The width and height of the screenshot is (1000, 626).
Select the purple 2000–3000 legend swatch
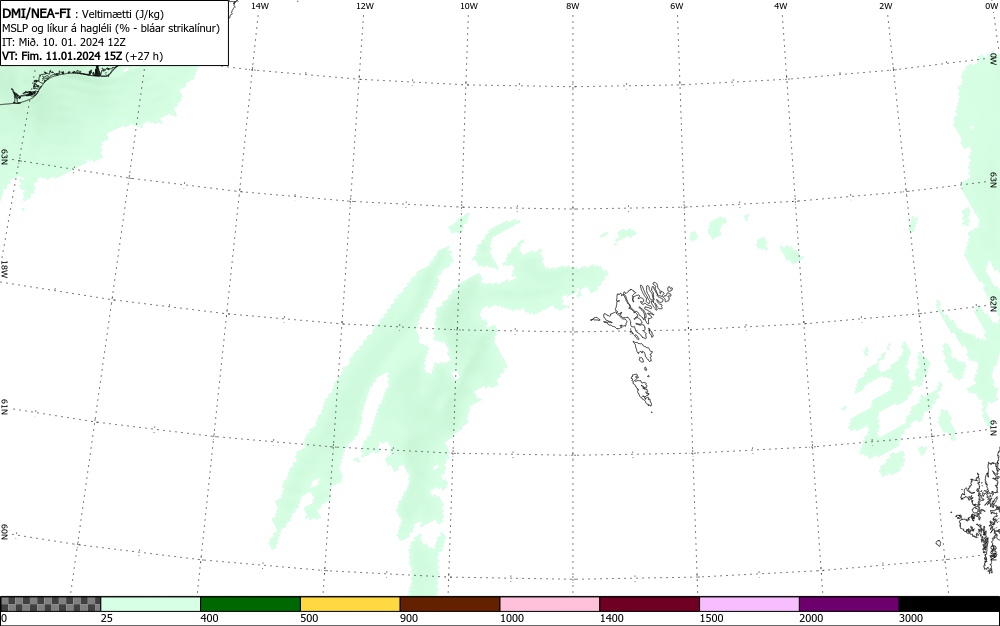click(849, 604)
